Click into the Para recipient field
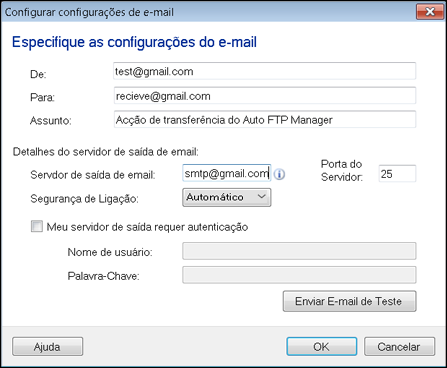The width and height of the screenshot is (447, 368). tap(265, 96)
